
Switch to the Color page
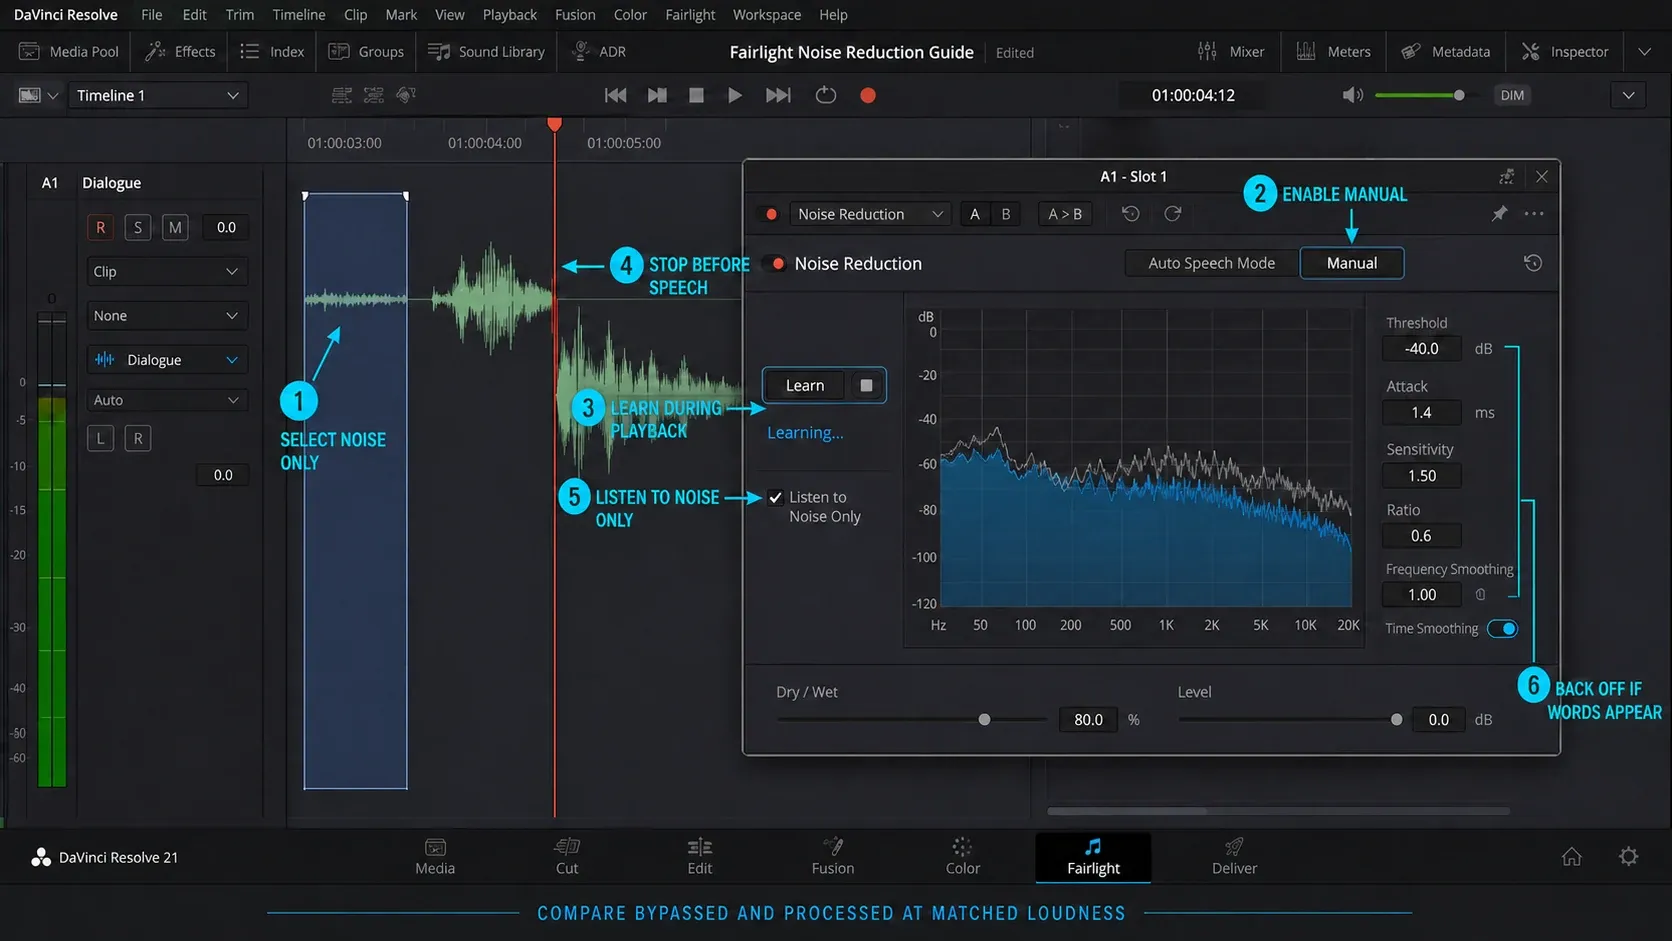tap(962, 857)
